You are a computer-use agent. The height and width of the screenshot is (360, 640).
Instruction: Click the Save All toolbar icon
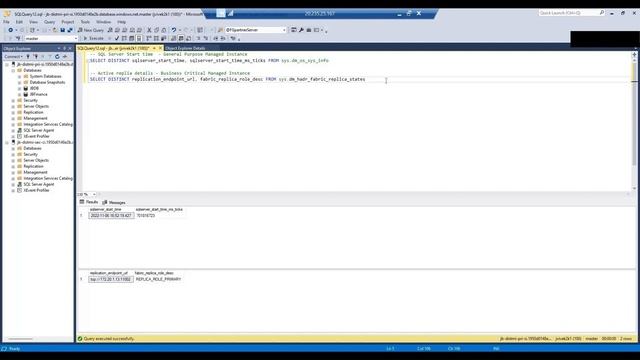[70, 30]
